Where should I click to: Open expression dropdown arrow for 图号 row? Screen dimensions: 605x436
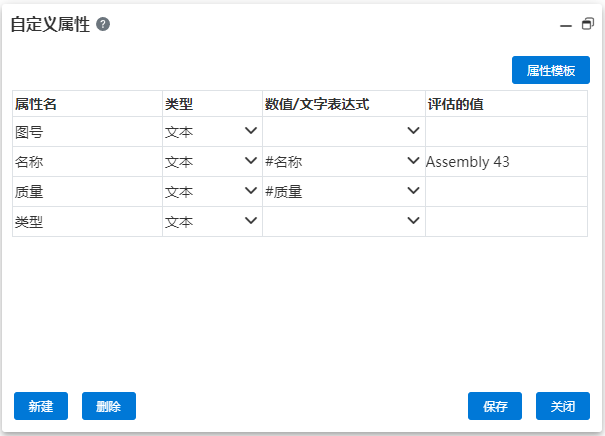click(x=413, y=130)
